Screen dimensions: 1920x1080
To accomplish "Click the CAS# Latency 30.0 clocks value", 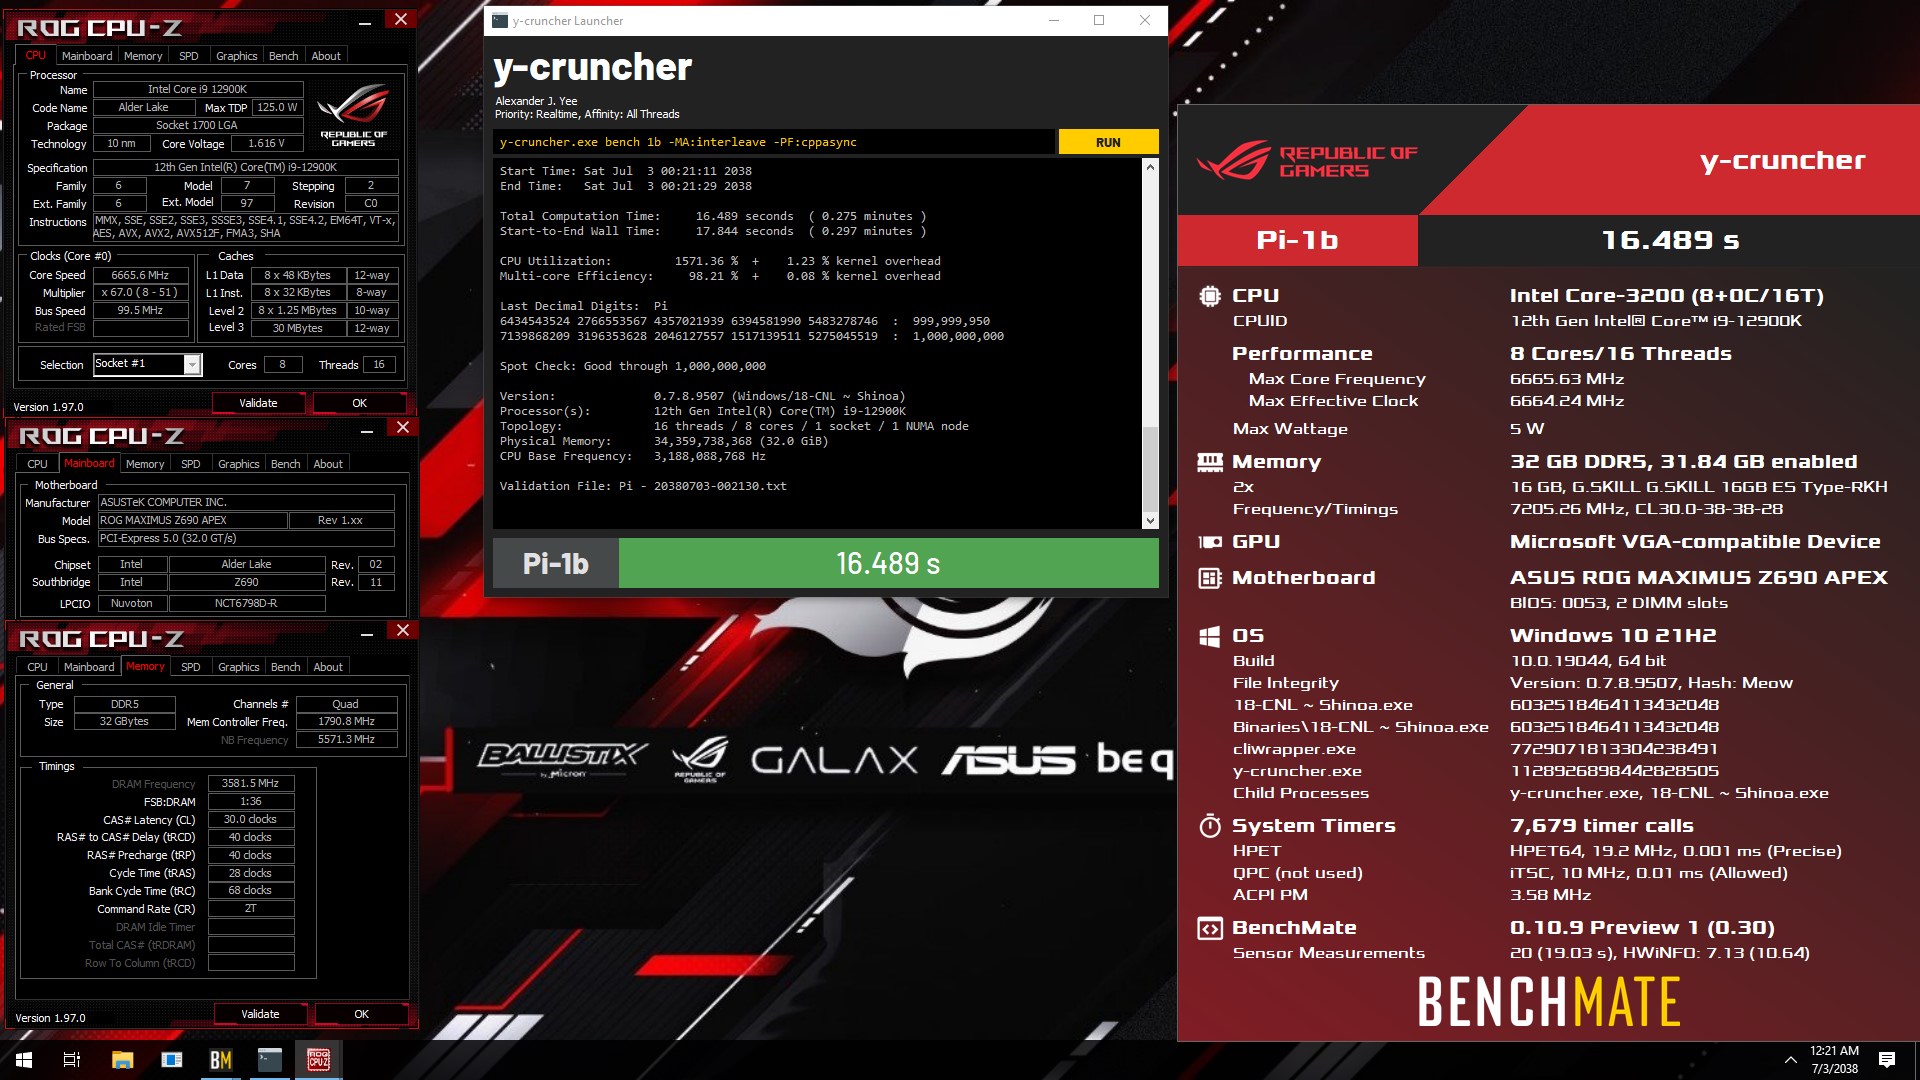I will [x=251, y=820].
